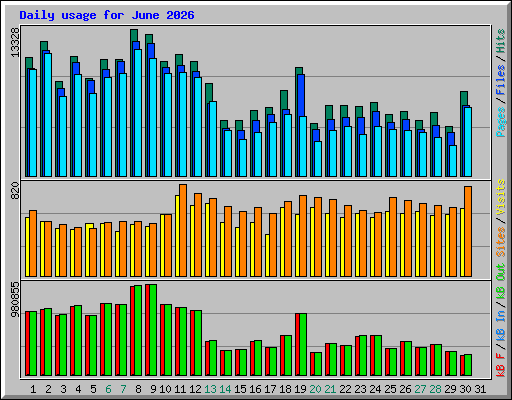The height and width of the screenshot is (400, 512).
Task: Select day 3 on the x-axis
Action: 63,389
